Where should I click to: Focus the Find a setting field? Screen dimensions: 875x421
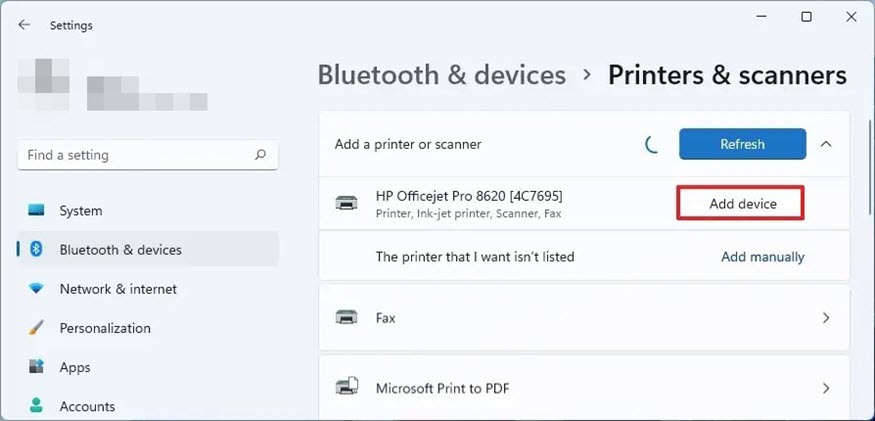(135, 155)
